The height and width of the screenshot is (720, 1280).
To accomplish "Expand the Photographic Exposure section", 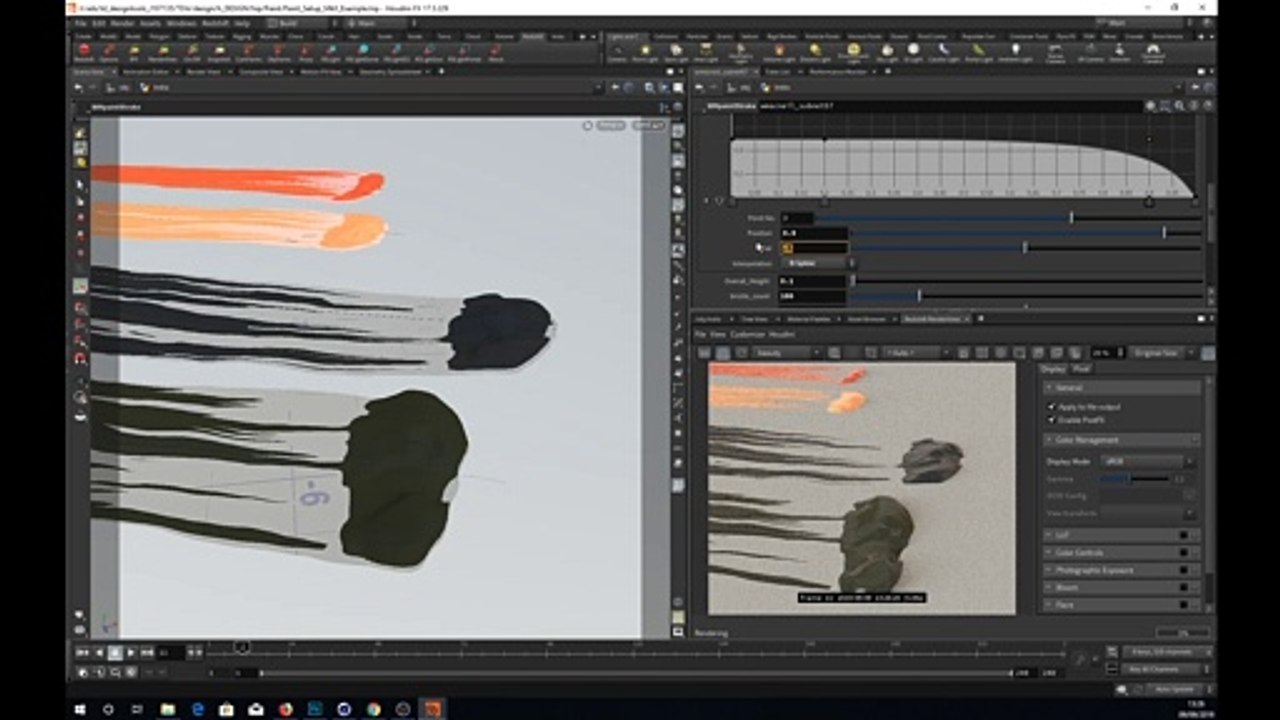I will click(1120, 570).
